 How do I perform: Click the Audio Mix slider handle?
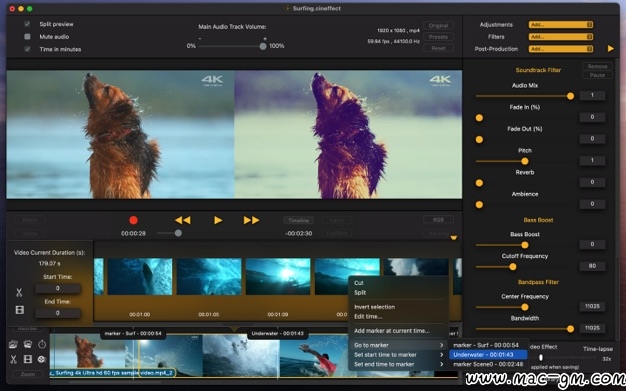(x=571, y=96)
